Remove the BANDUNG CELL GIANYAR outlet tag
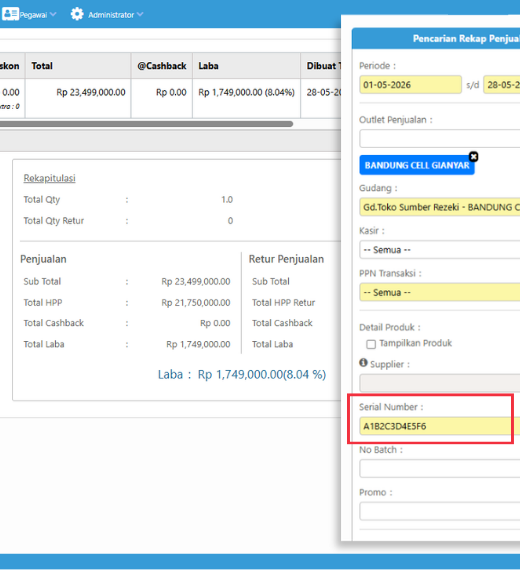Viewport: 520px width, 570px height. pyautogui.click(x=473, y=157)
